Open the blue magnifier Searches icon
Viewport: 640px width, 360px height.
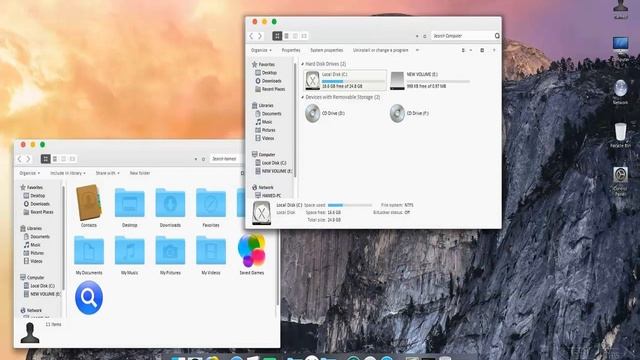89,298
